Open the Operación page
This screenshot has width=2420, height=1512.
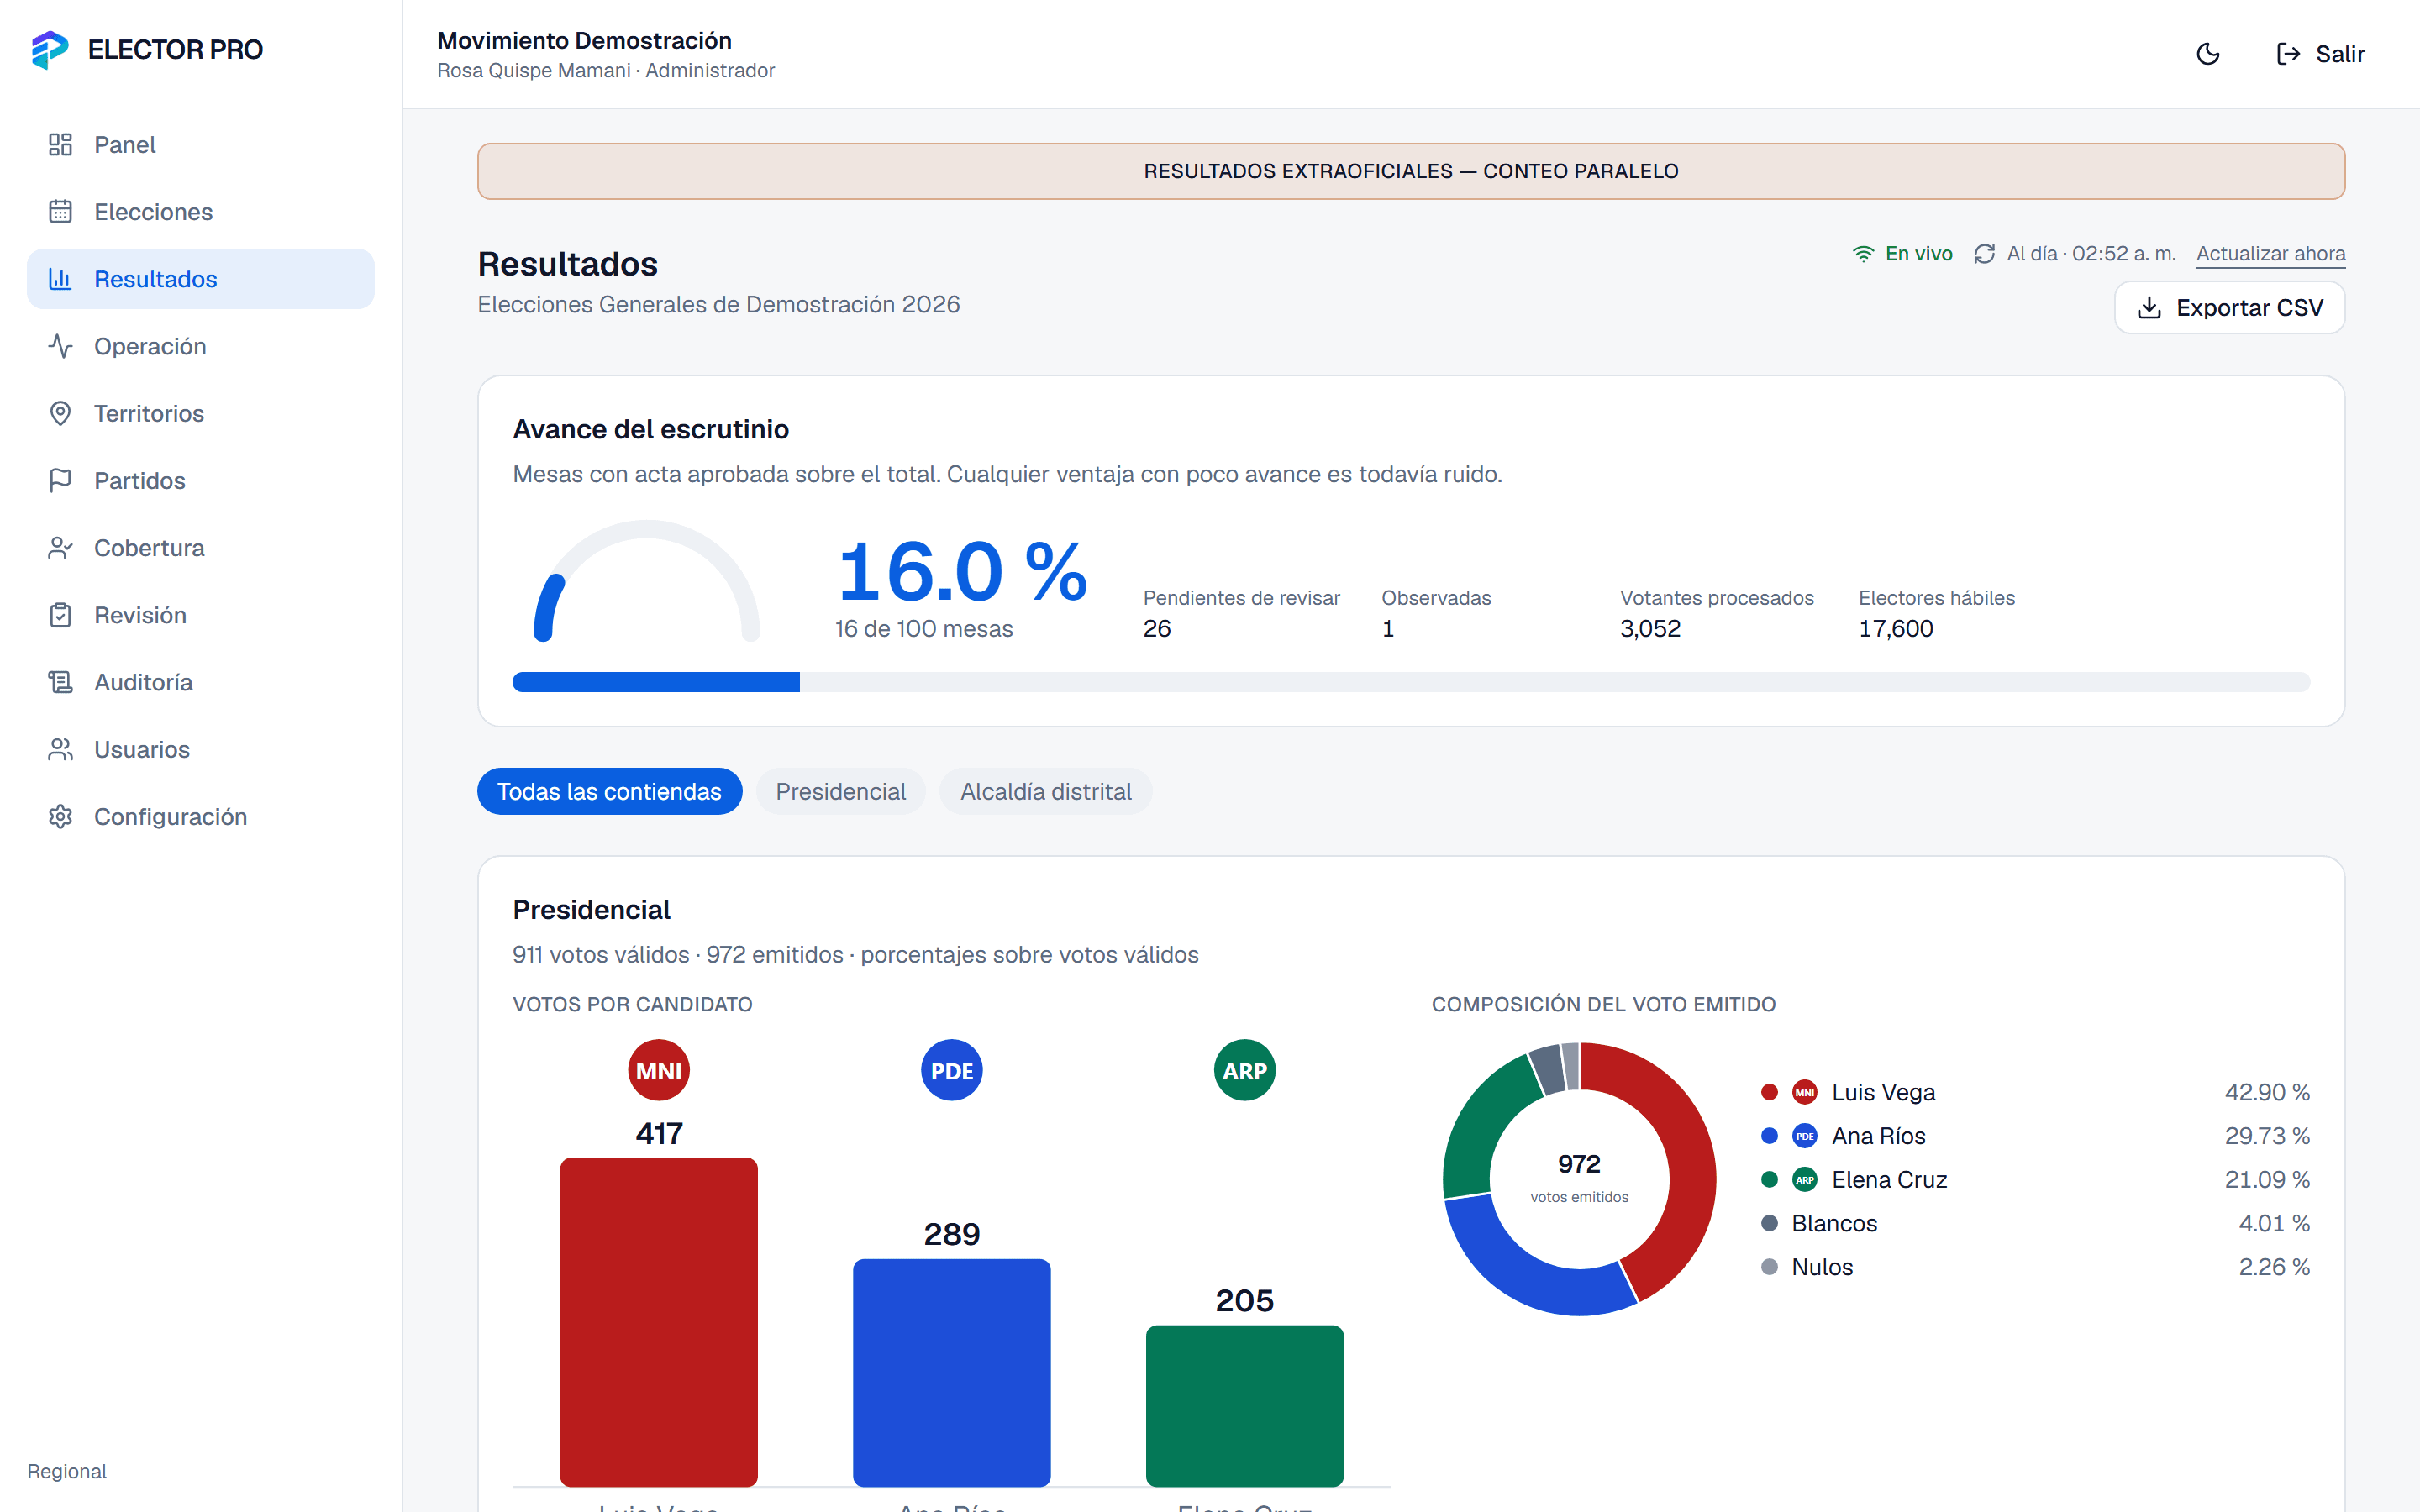pos(200,346)
